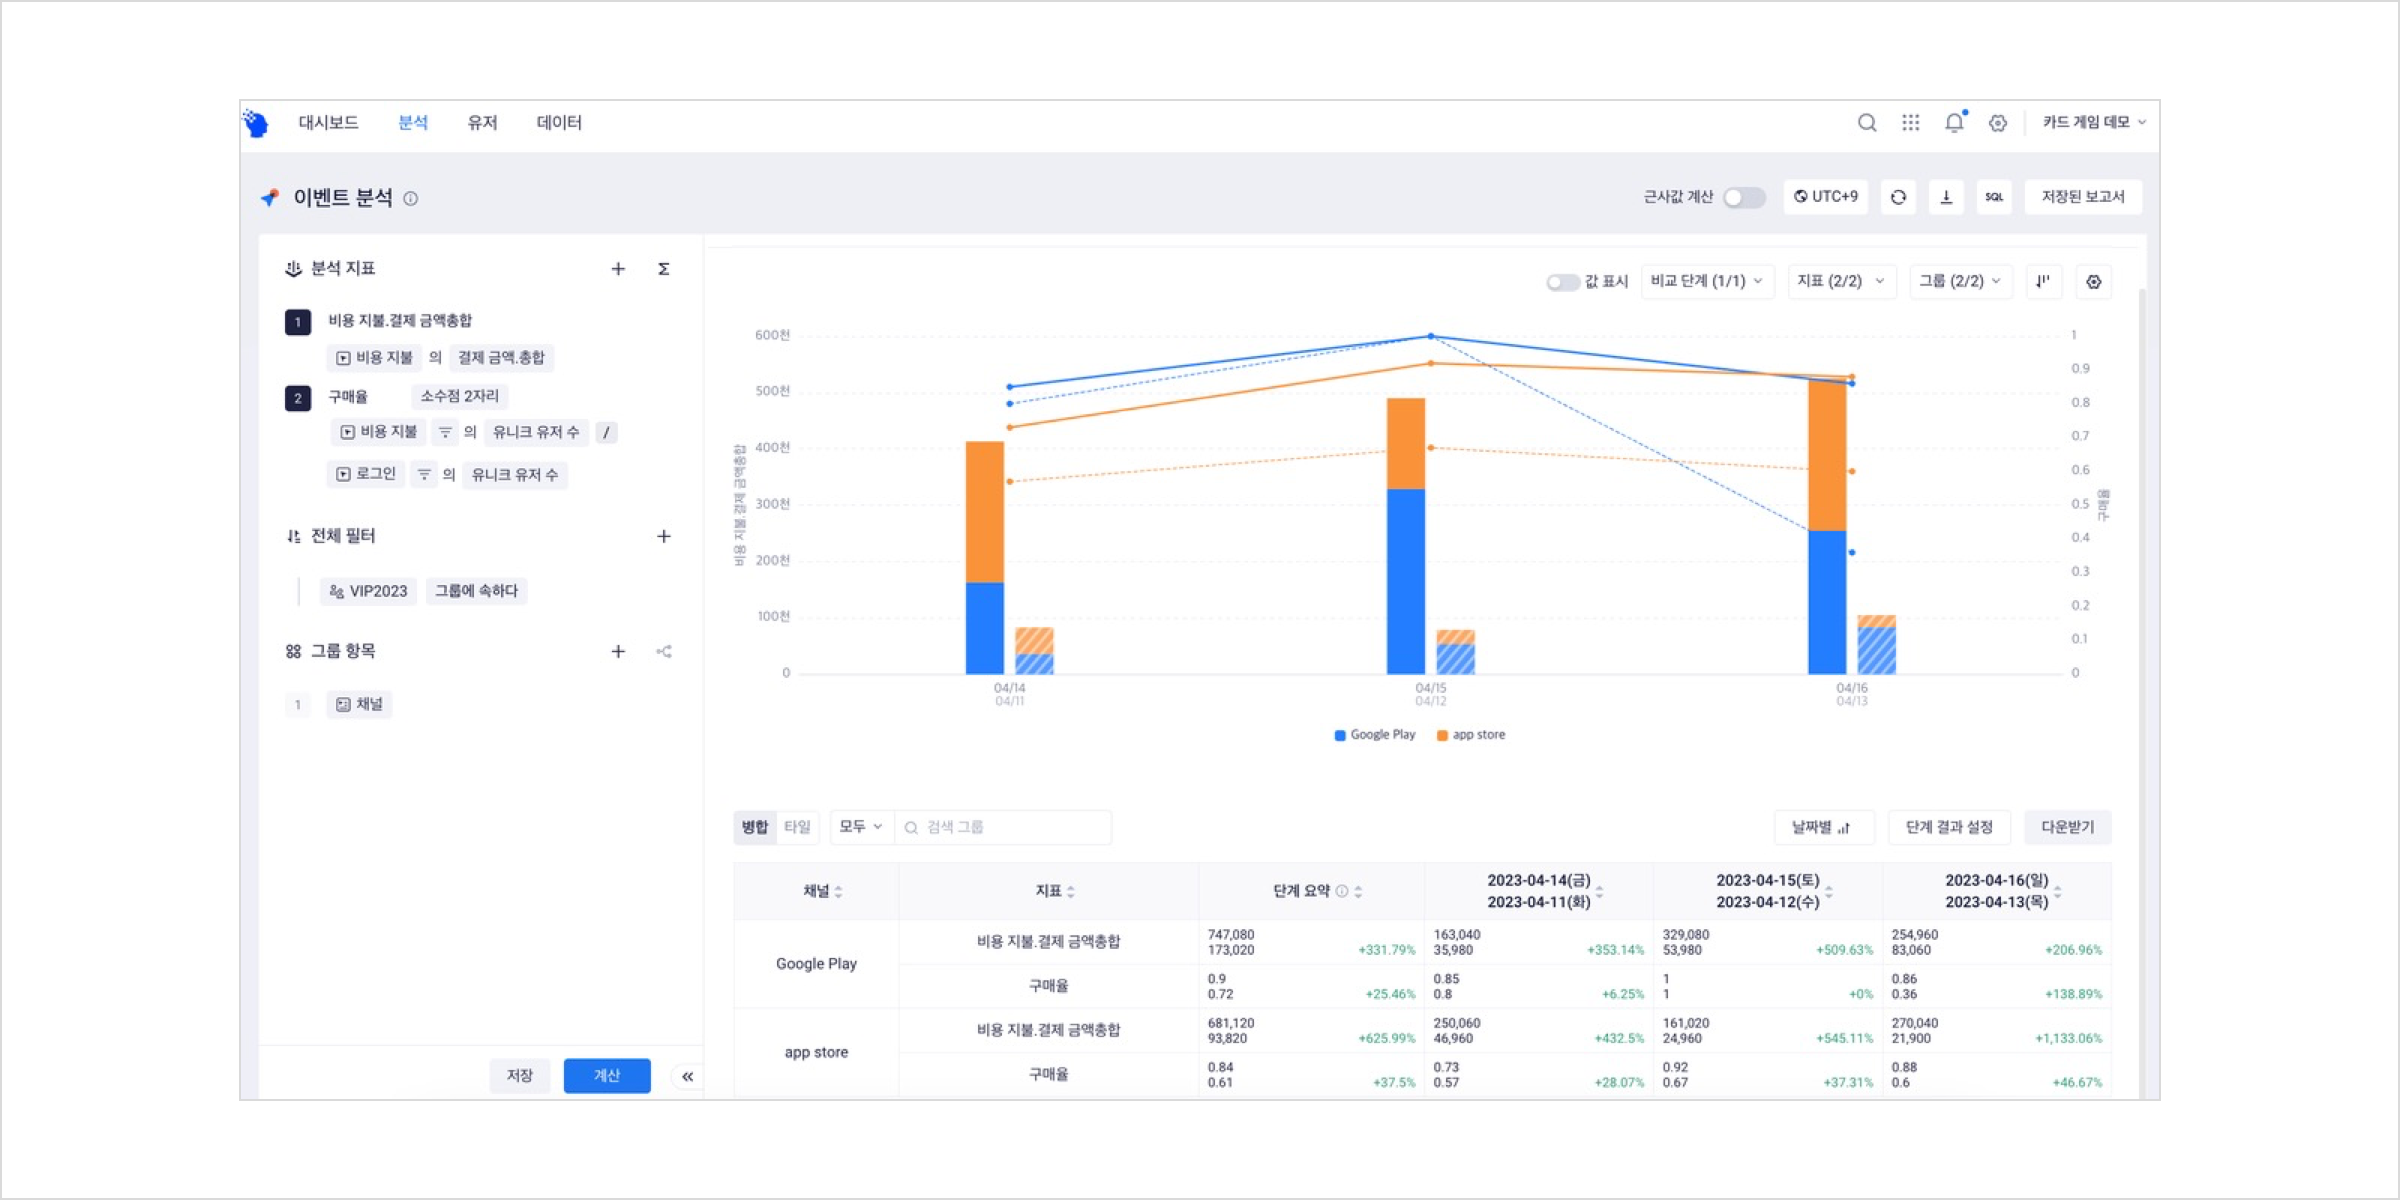Screen dimensions: 2400x1200
Task: Open the 데이터 menu tab
Action: click(x=559, y=123)
